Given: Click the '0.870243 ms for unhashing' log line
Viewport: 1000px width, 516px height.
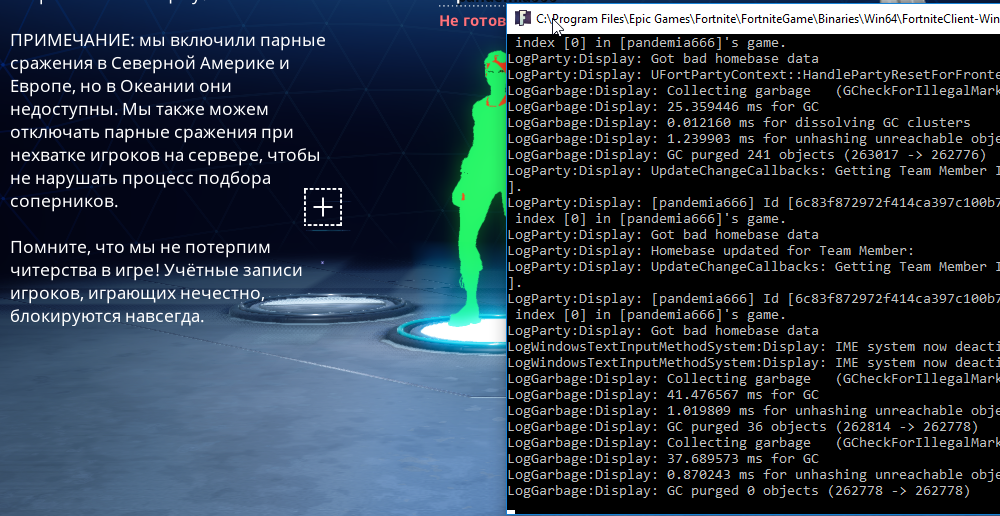Looking at the screenshot, I should (x=753, y=475).
